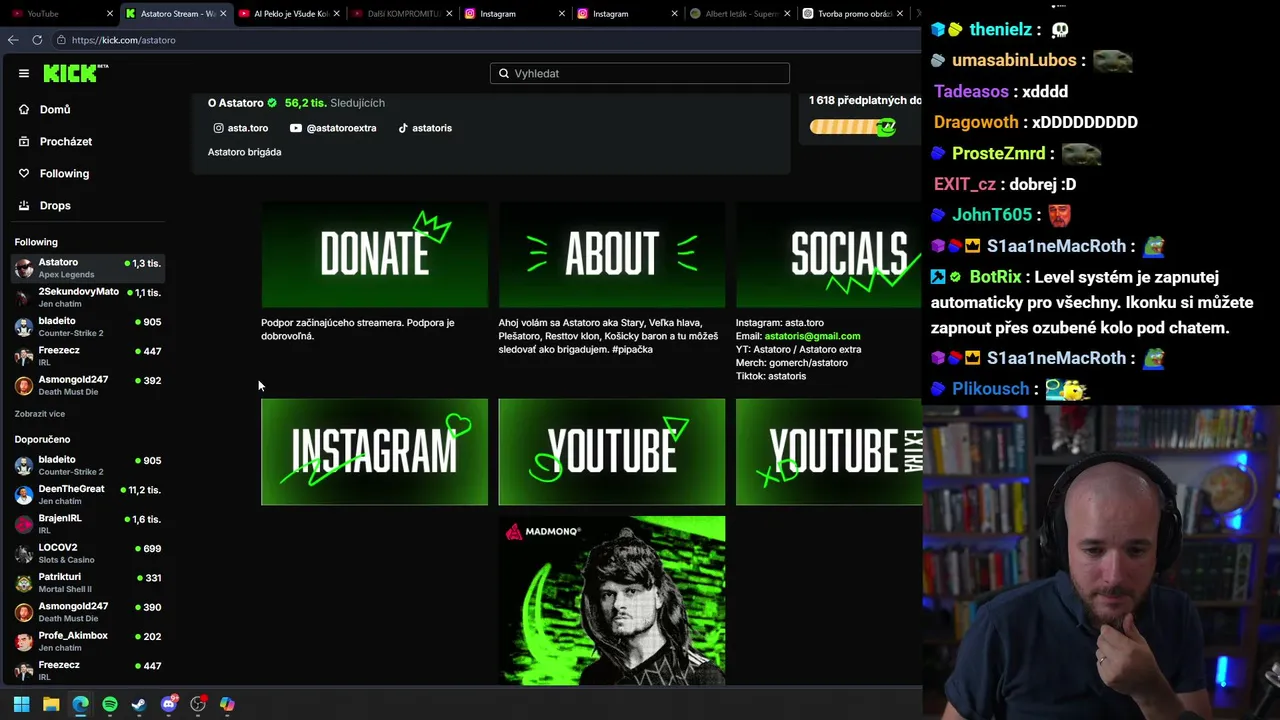Open the 2SekundovyMato channel row
The width and height of the screenshot is (1280, 720).
[88, 297]
